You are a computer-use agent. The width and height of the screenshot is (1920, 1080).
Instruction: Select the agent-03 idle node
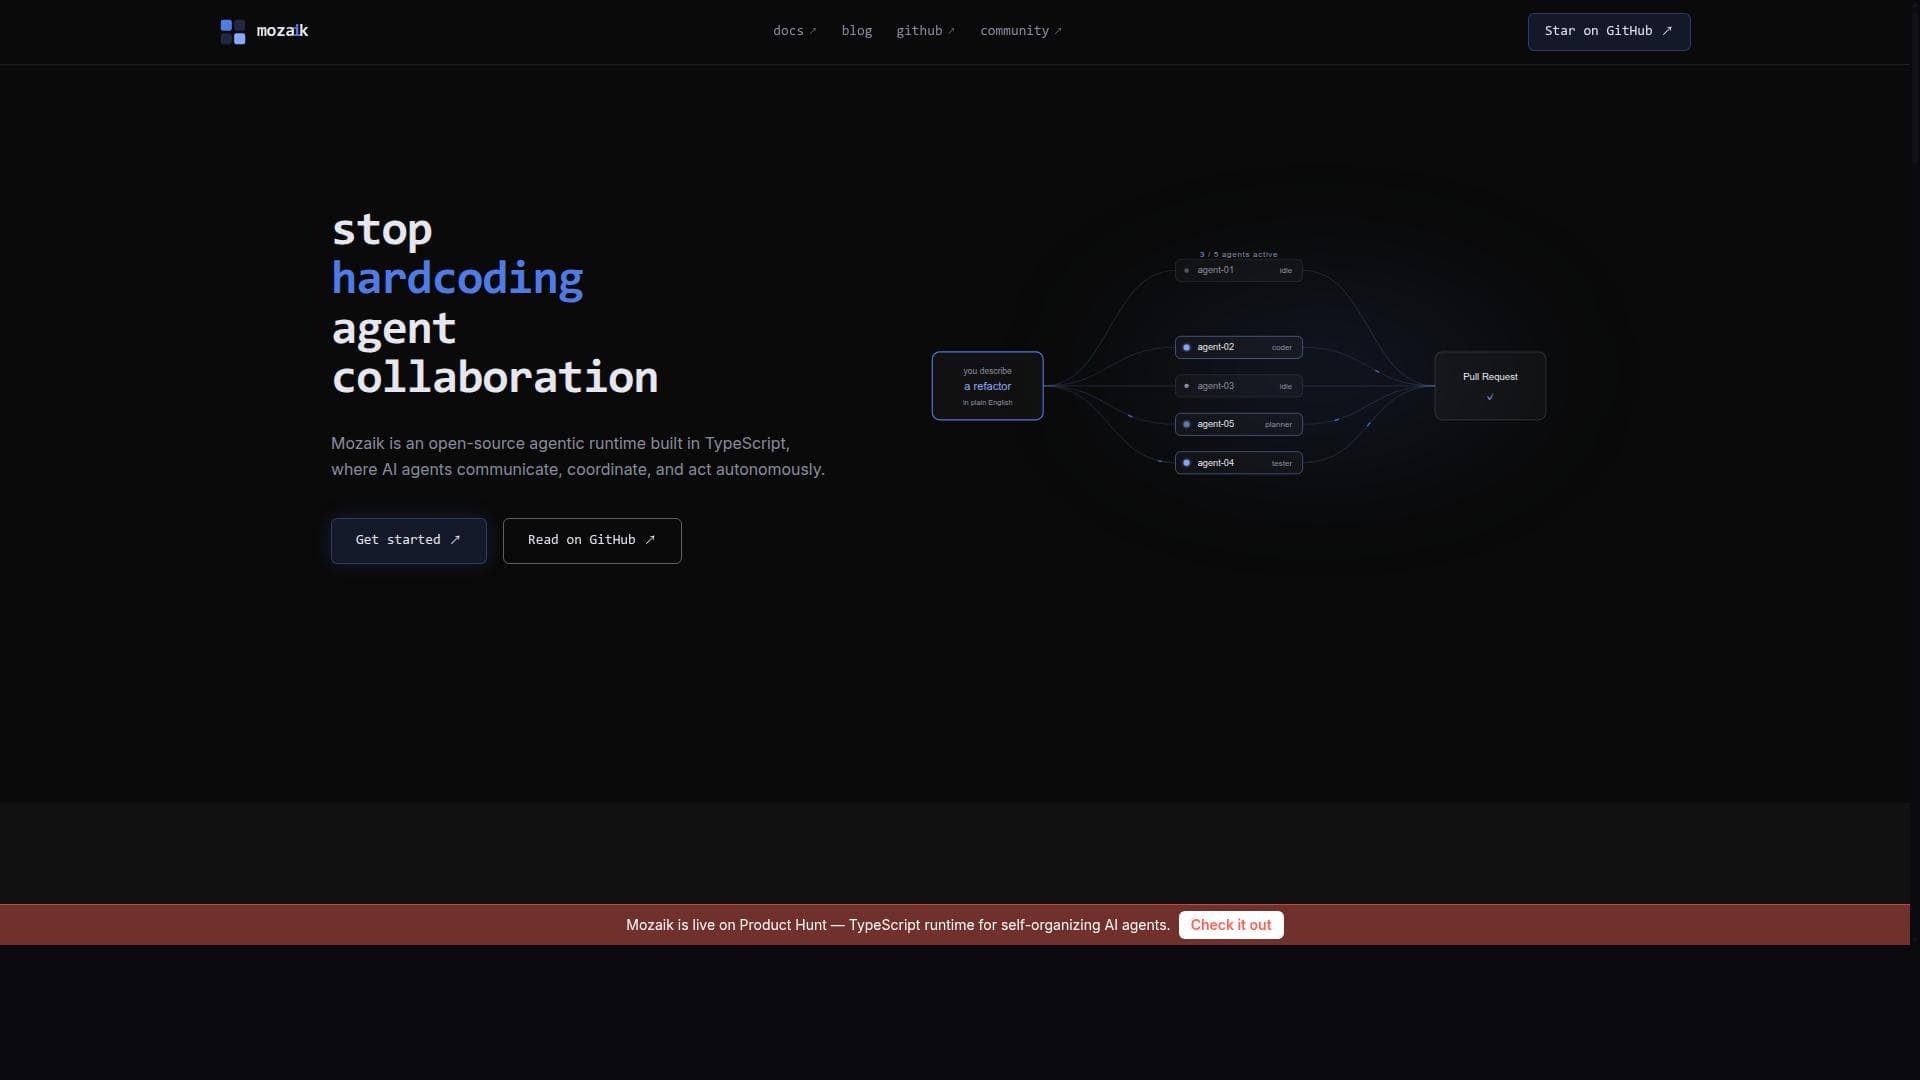pyautogui.click(x=1239, y=386)
